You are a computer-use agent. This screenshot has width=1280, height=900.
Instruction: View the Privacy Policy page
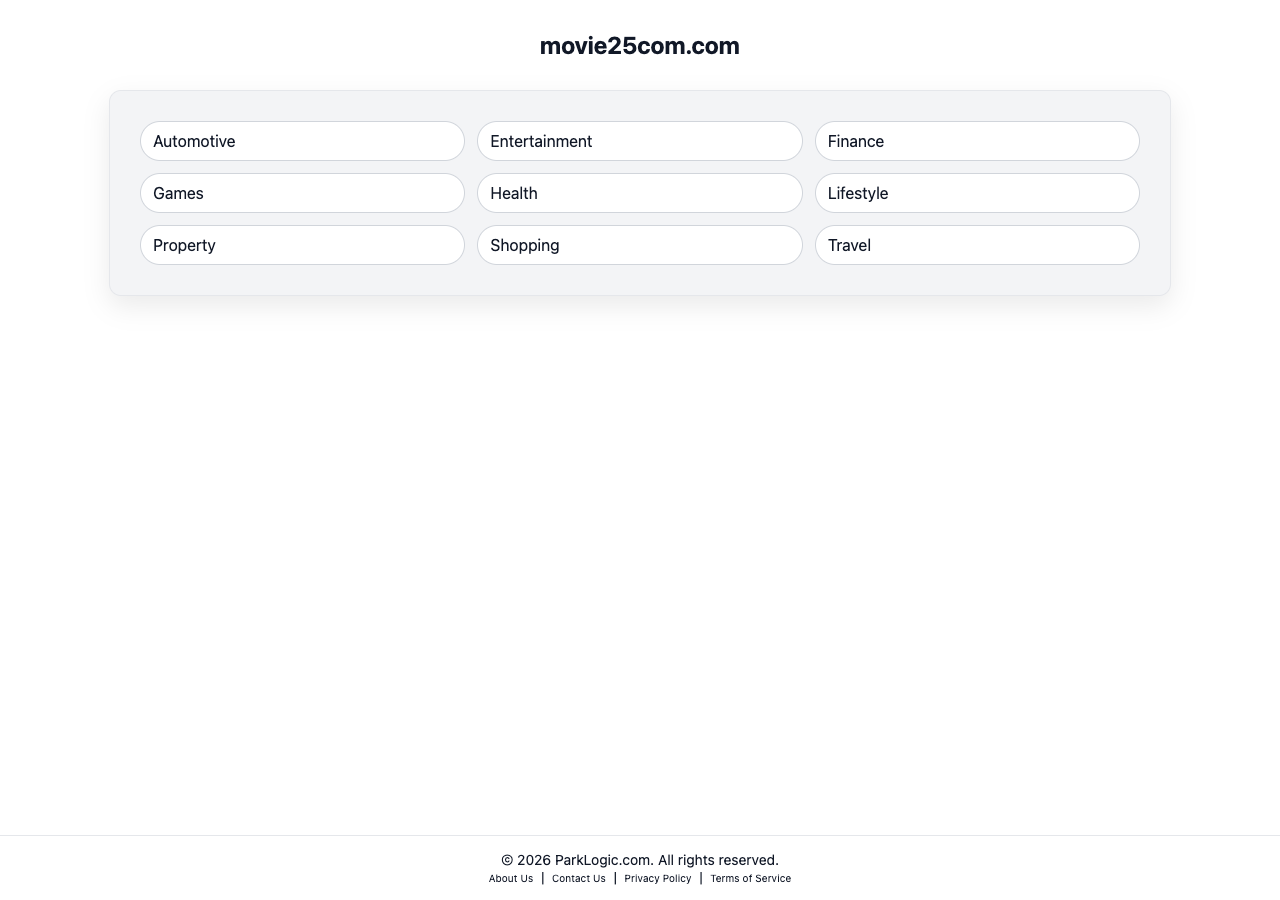click(x=658, y=879)
